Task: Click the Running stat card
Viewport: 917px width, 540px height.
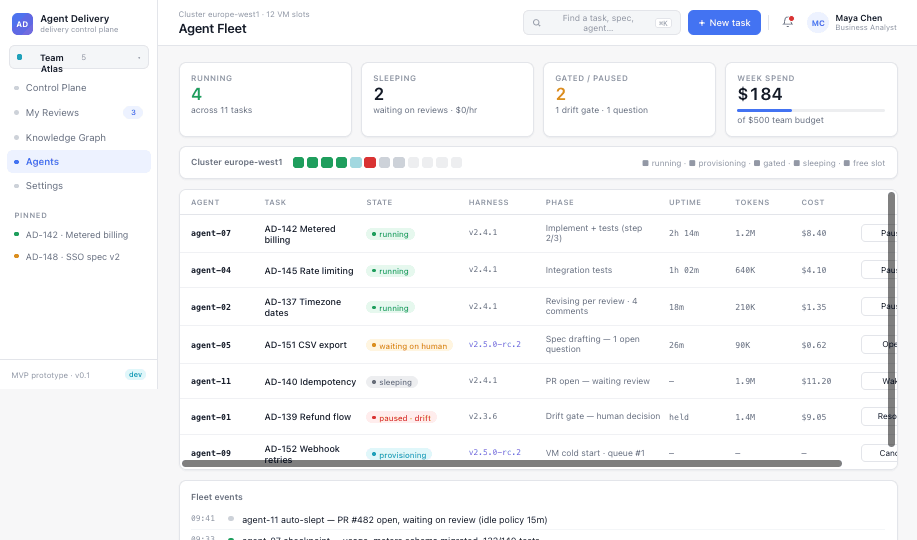Action: (265, 99)
